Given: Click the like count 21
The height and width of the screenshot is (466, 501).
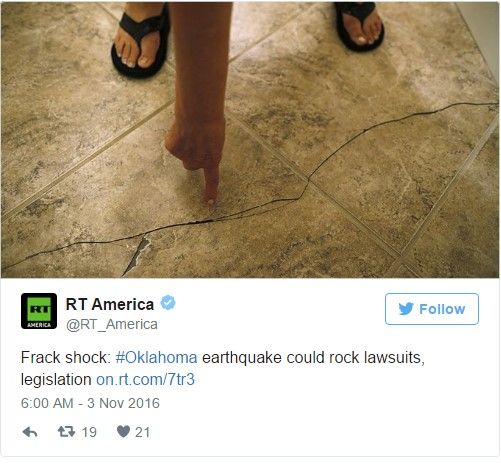Looking at the screenshot, I should click(x=142, y=432).
